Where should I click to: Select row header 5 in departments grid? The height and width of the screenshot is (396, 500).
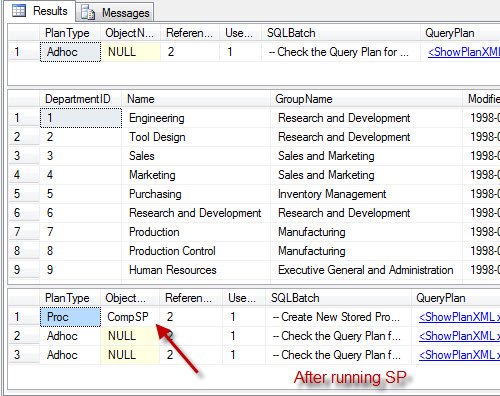coord(23,194)
